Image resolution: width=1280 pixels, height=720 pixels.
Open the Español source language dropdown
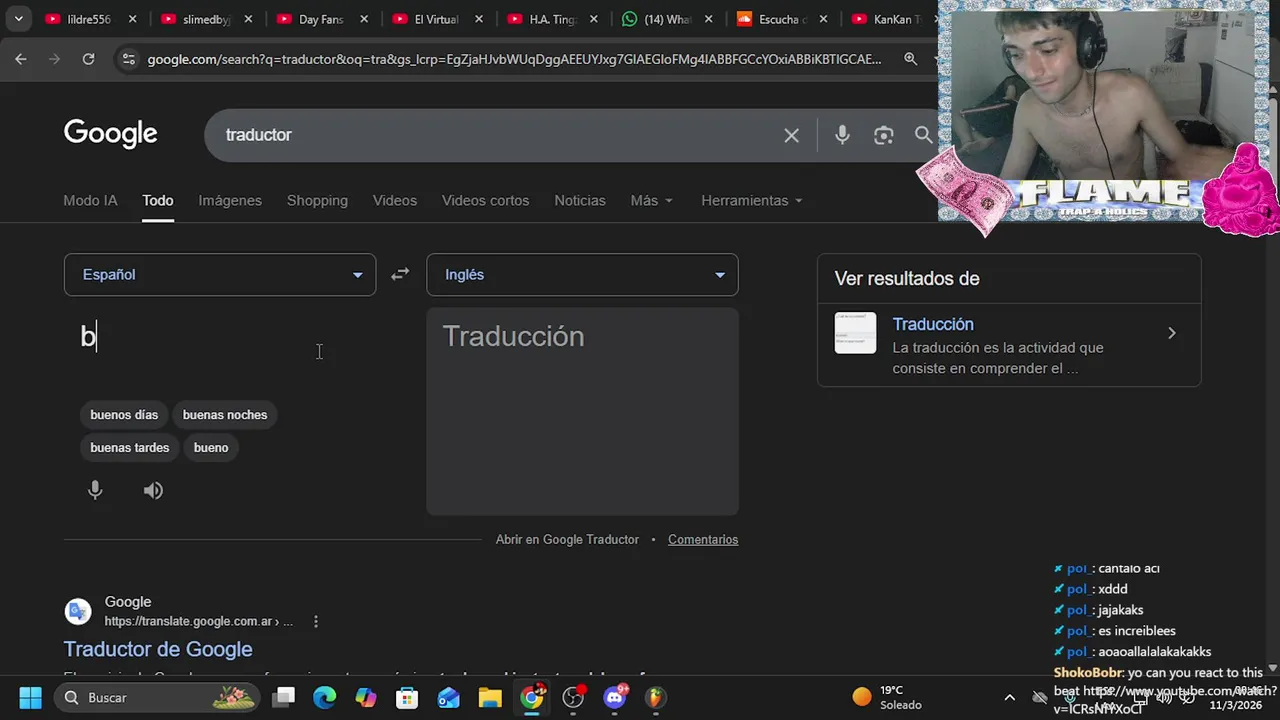coord(220,275)
